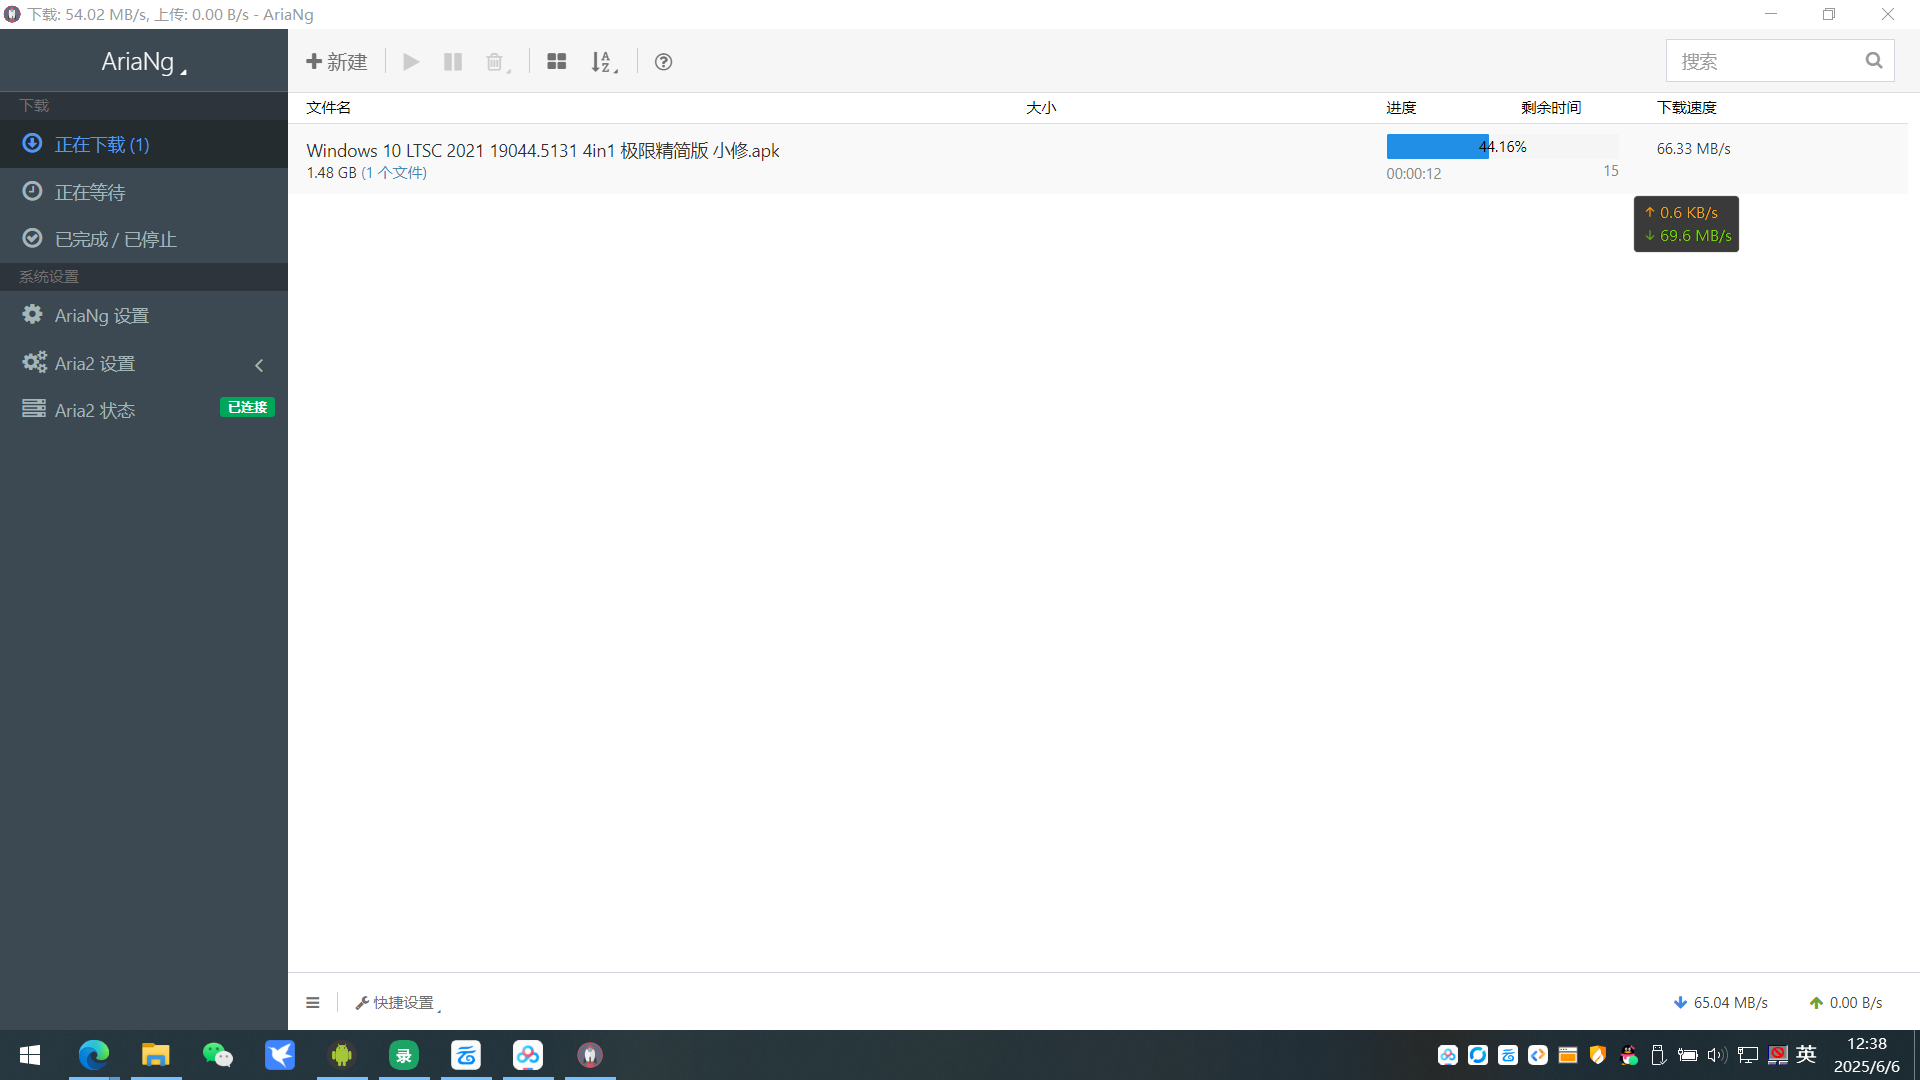The width and height of the screenshot is (1920, 1080).
Task: Click the checkmark icon beside 已完成
Action: tap(32, 238)
